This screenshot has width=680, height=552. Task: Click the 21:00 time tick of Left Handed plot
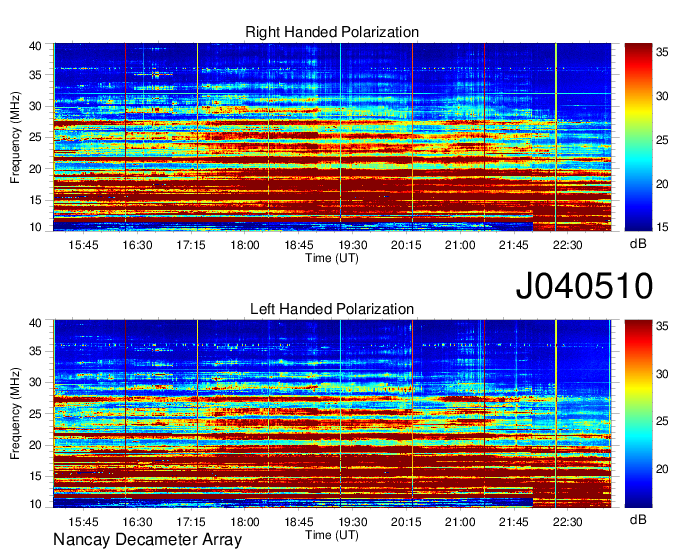pyautogui.click(x=460, y=522)
